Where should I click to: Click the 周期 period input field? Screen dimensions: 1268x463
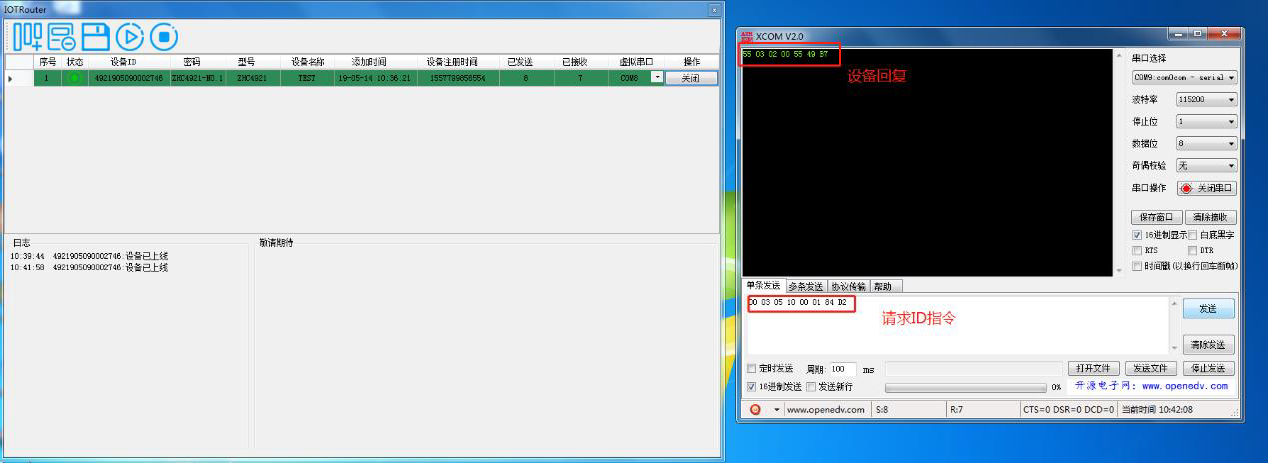pyautogui.click(x=842, y=369)
